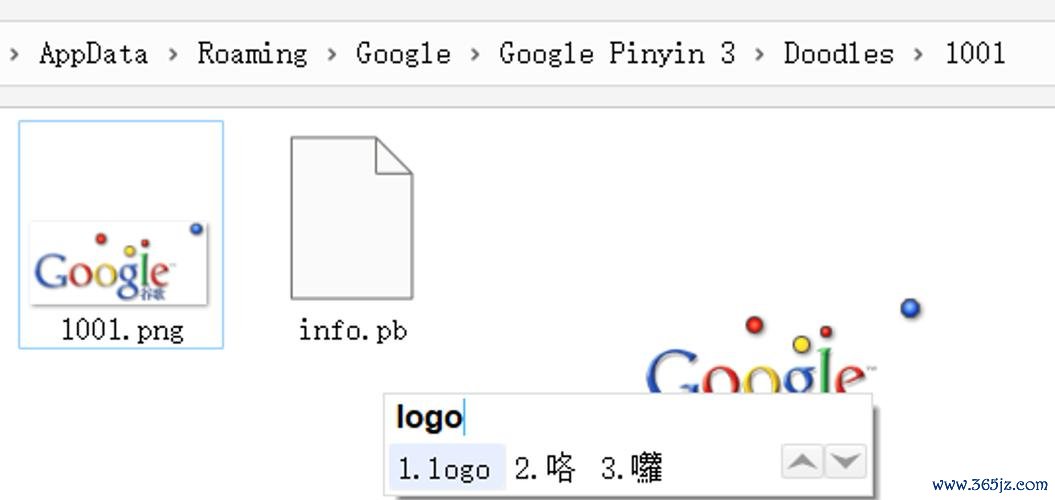The height and width of the screenshot is (500, 1055).
Task: Go to AppData in the address path
Action: [x=94, y=54]
